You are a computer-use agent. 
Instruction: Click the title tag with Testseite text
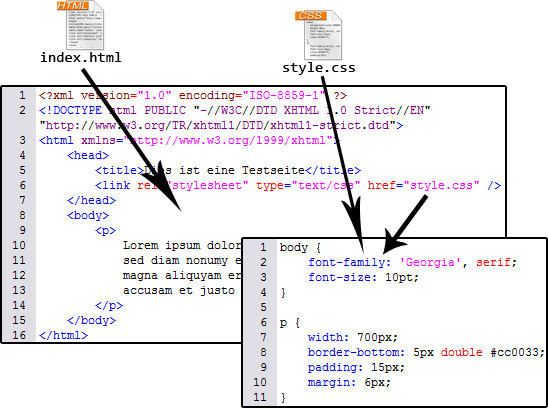228,170
